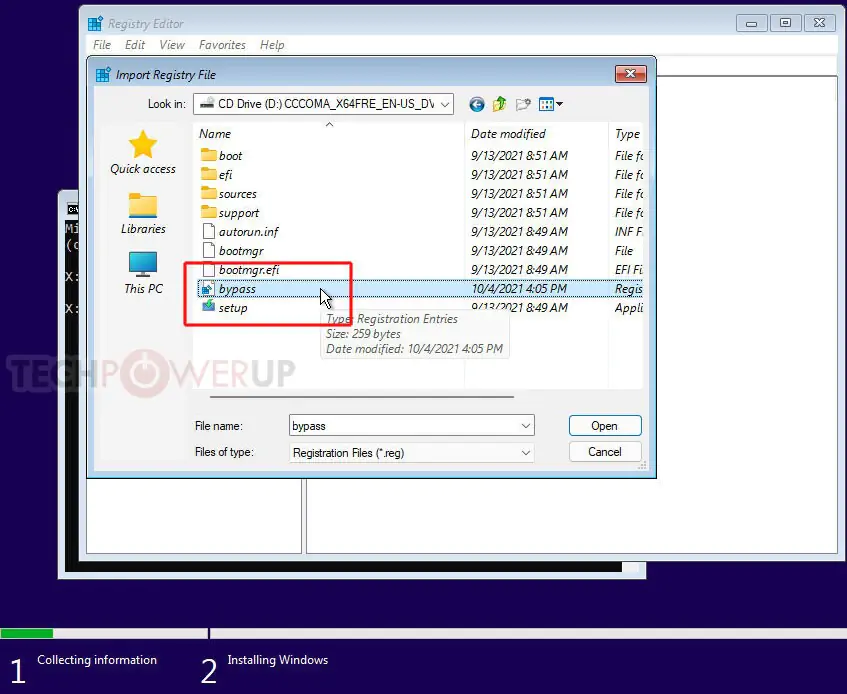Open the File menu in Registry Editor

[102, 45]
